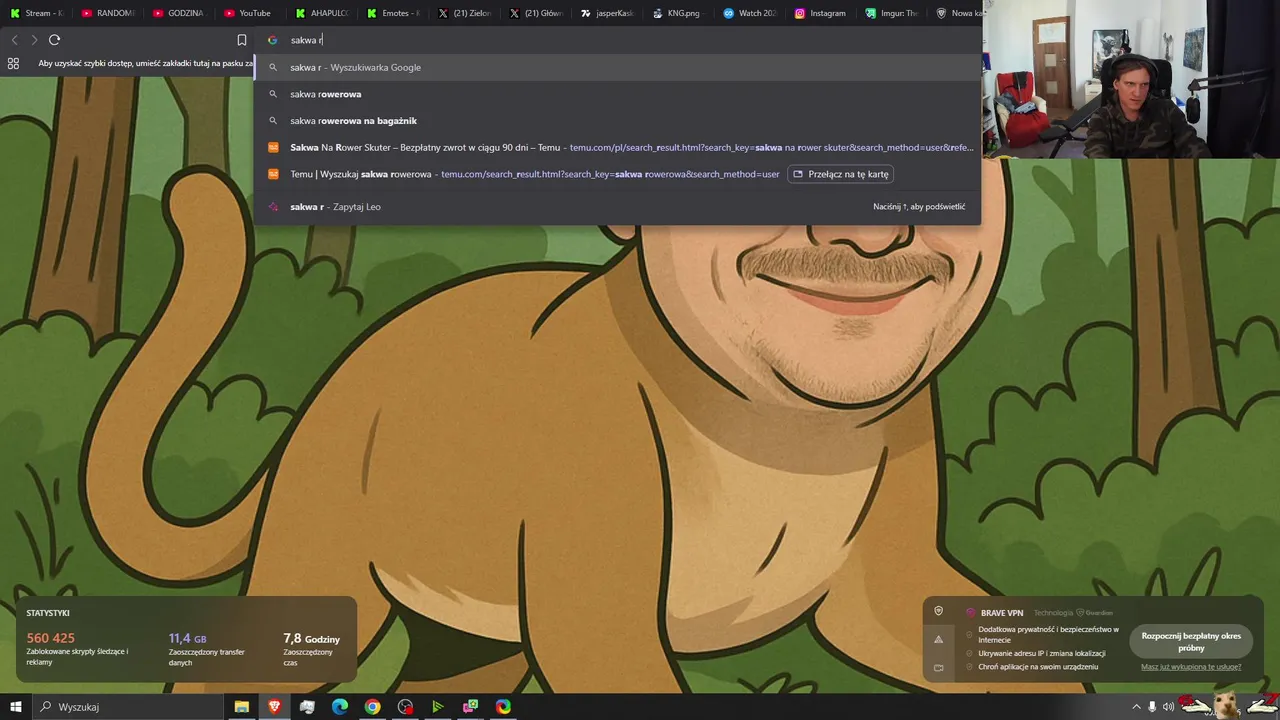Switch to the 'Imgur: The' tab
This screenshot has height=720, width=1280.
click(x=892, y=13)
